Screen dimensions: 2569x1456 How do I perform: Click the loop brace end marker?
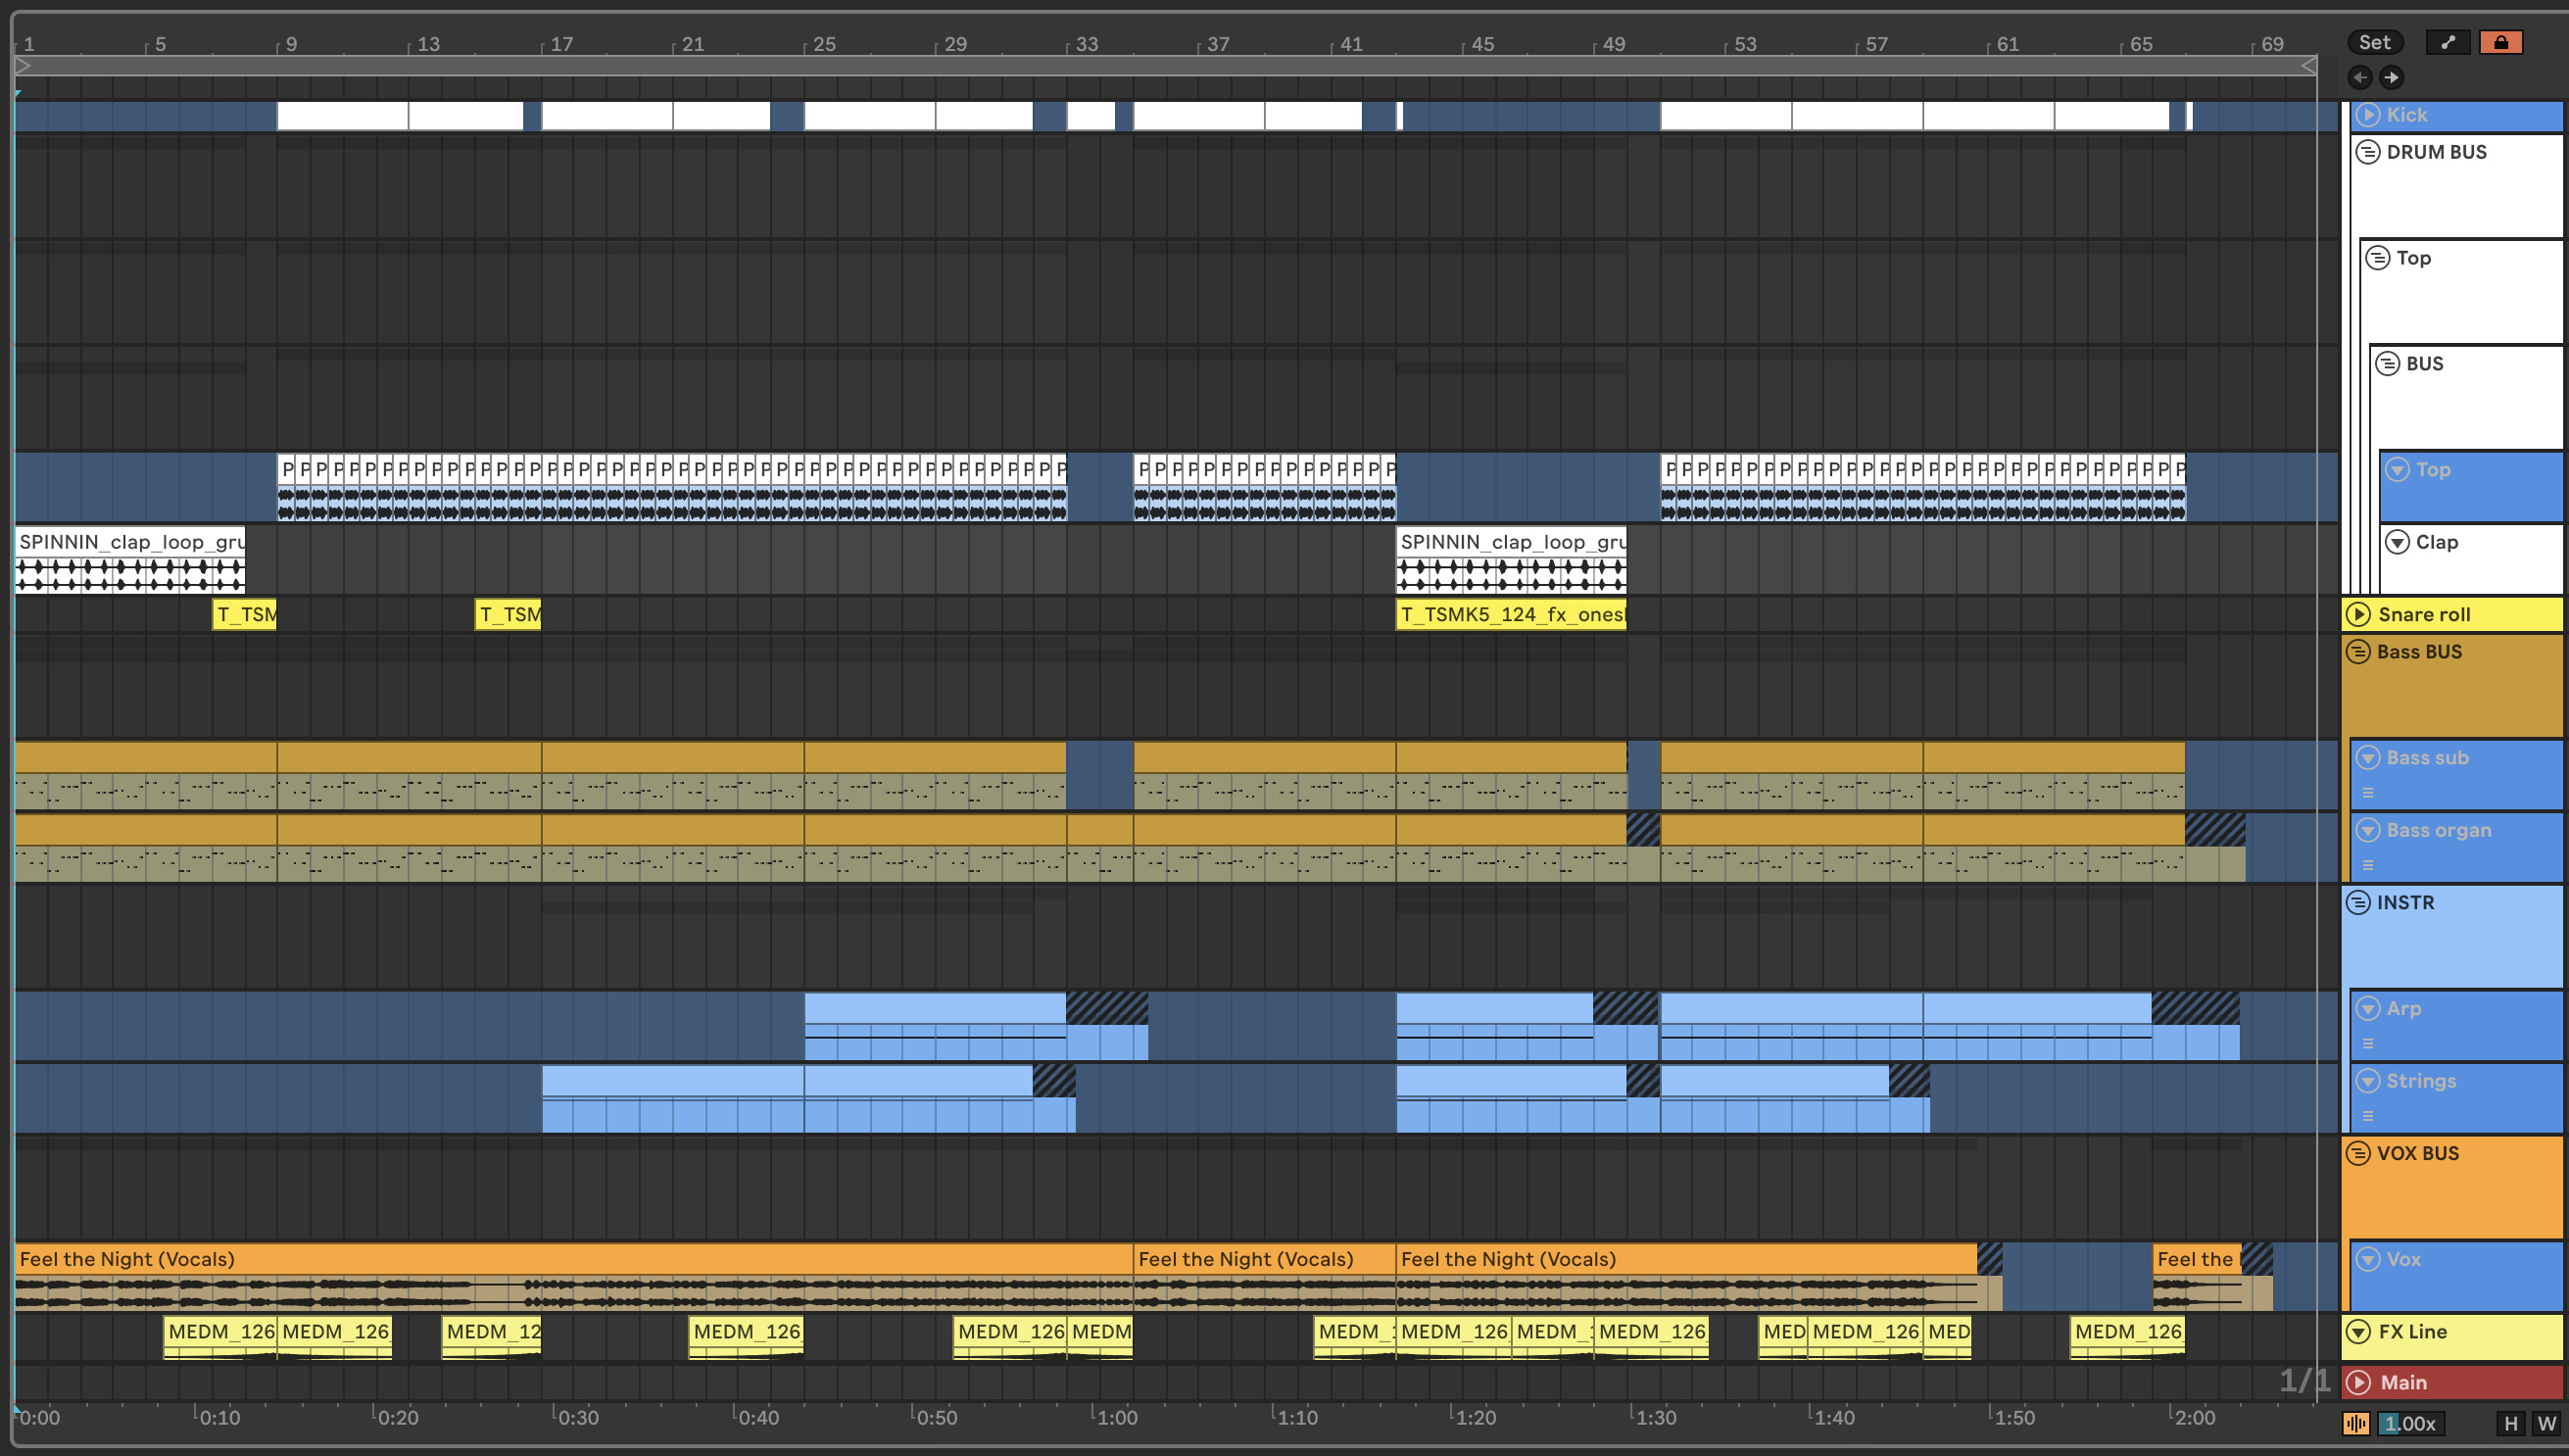tap(2308, 66)
